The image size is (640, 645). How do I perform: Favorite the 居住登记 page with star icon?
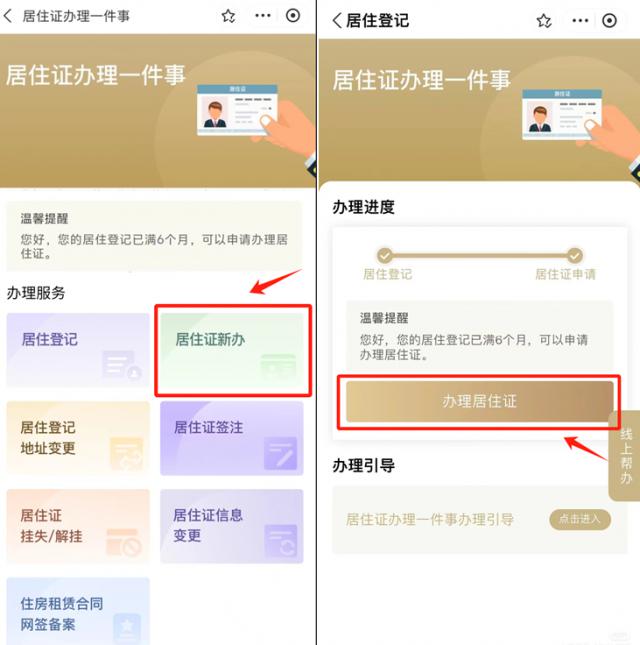(x=544, y=21)
